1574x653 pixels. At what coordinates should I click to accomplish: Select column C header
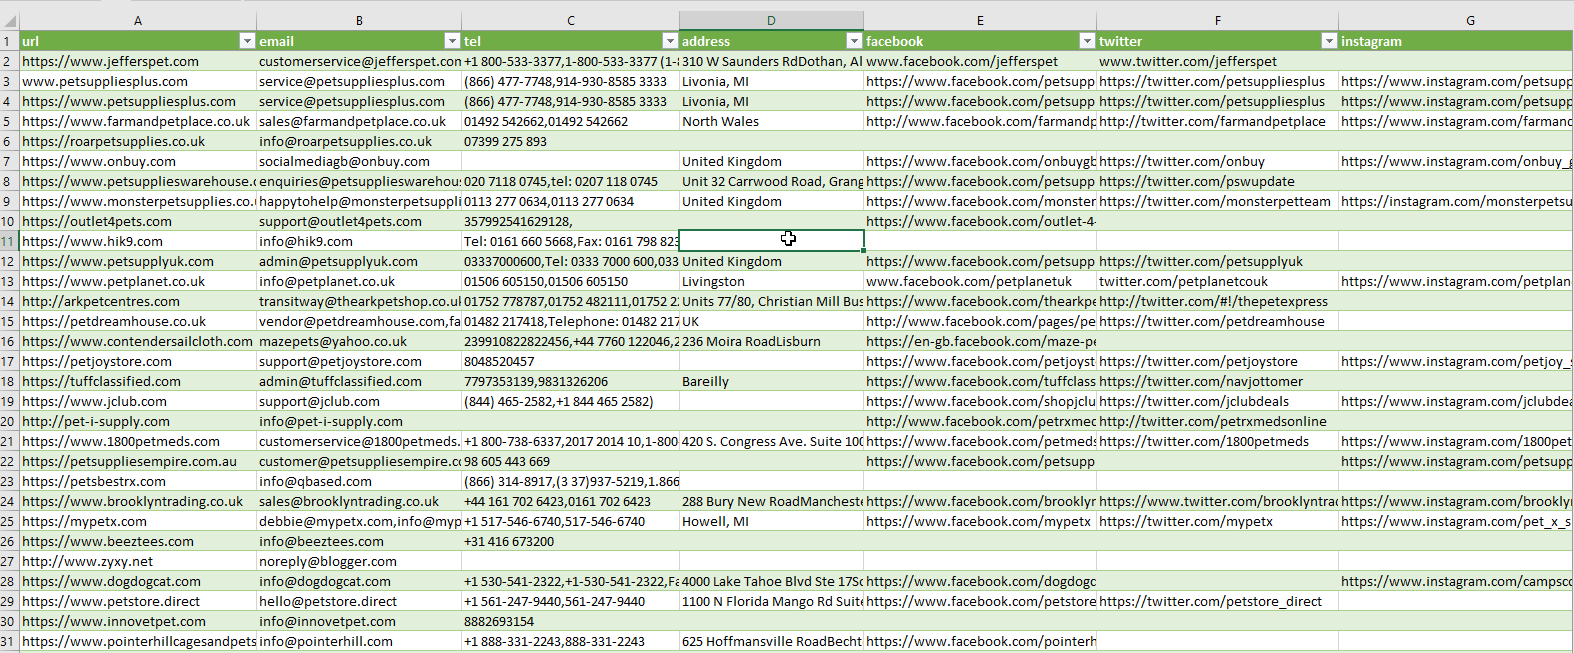(x=570, y=20)
